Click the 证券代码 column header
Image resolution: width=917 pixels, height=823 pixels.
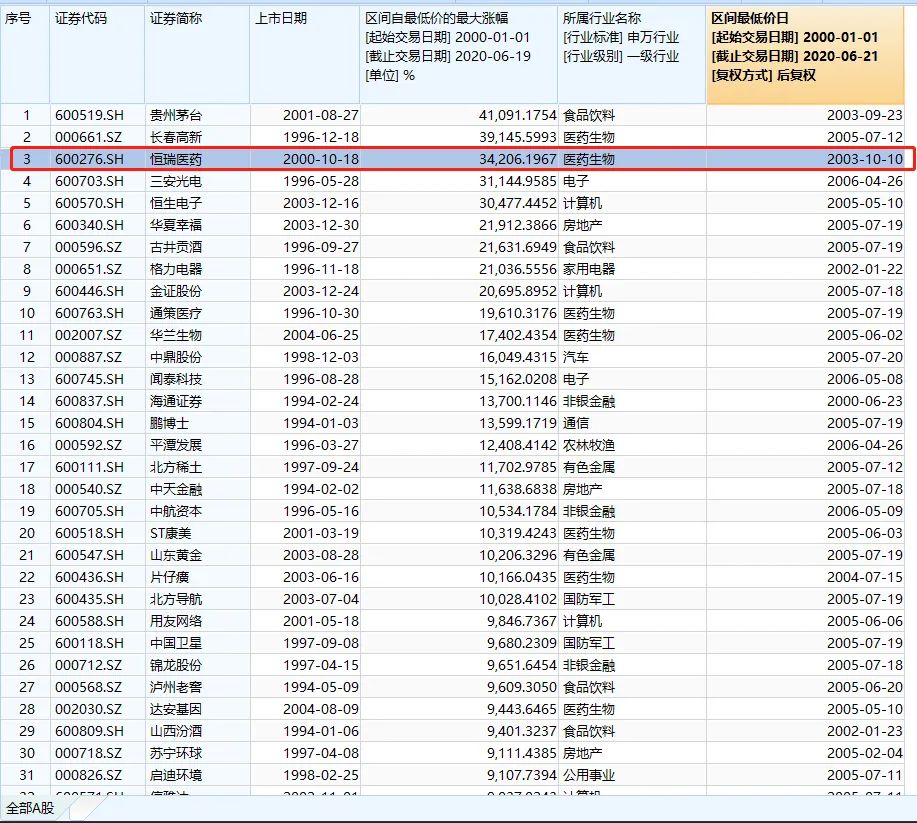[81, 18]
